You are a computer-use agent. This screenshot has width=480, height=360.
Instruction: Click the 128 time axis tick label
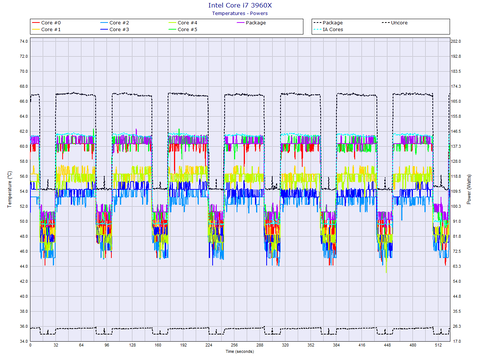[x=132, y=345]
